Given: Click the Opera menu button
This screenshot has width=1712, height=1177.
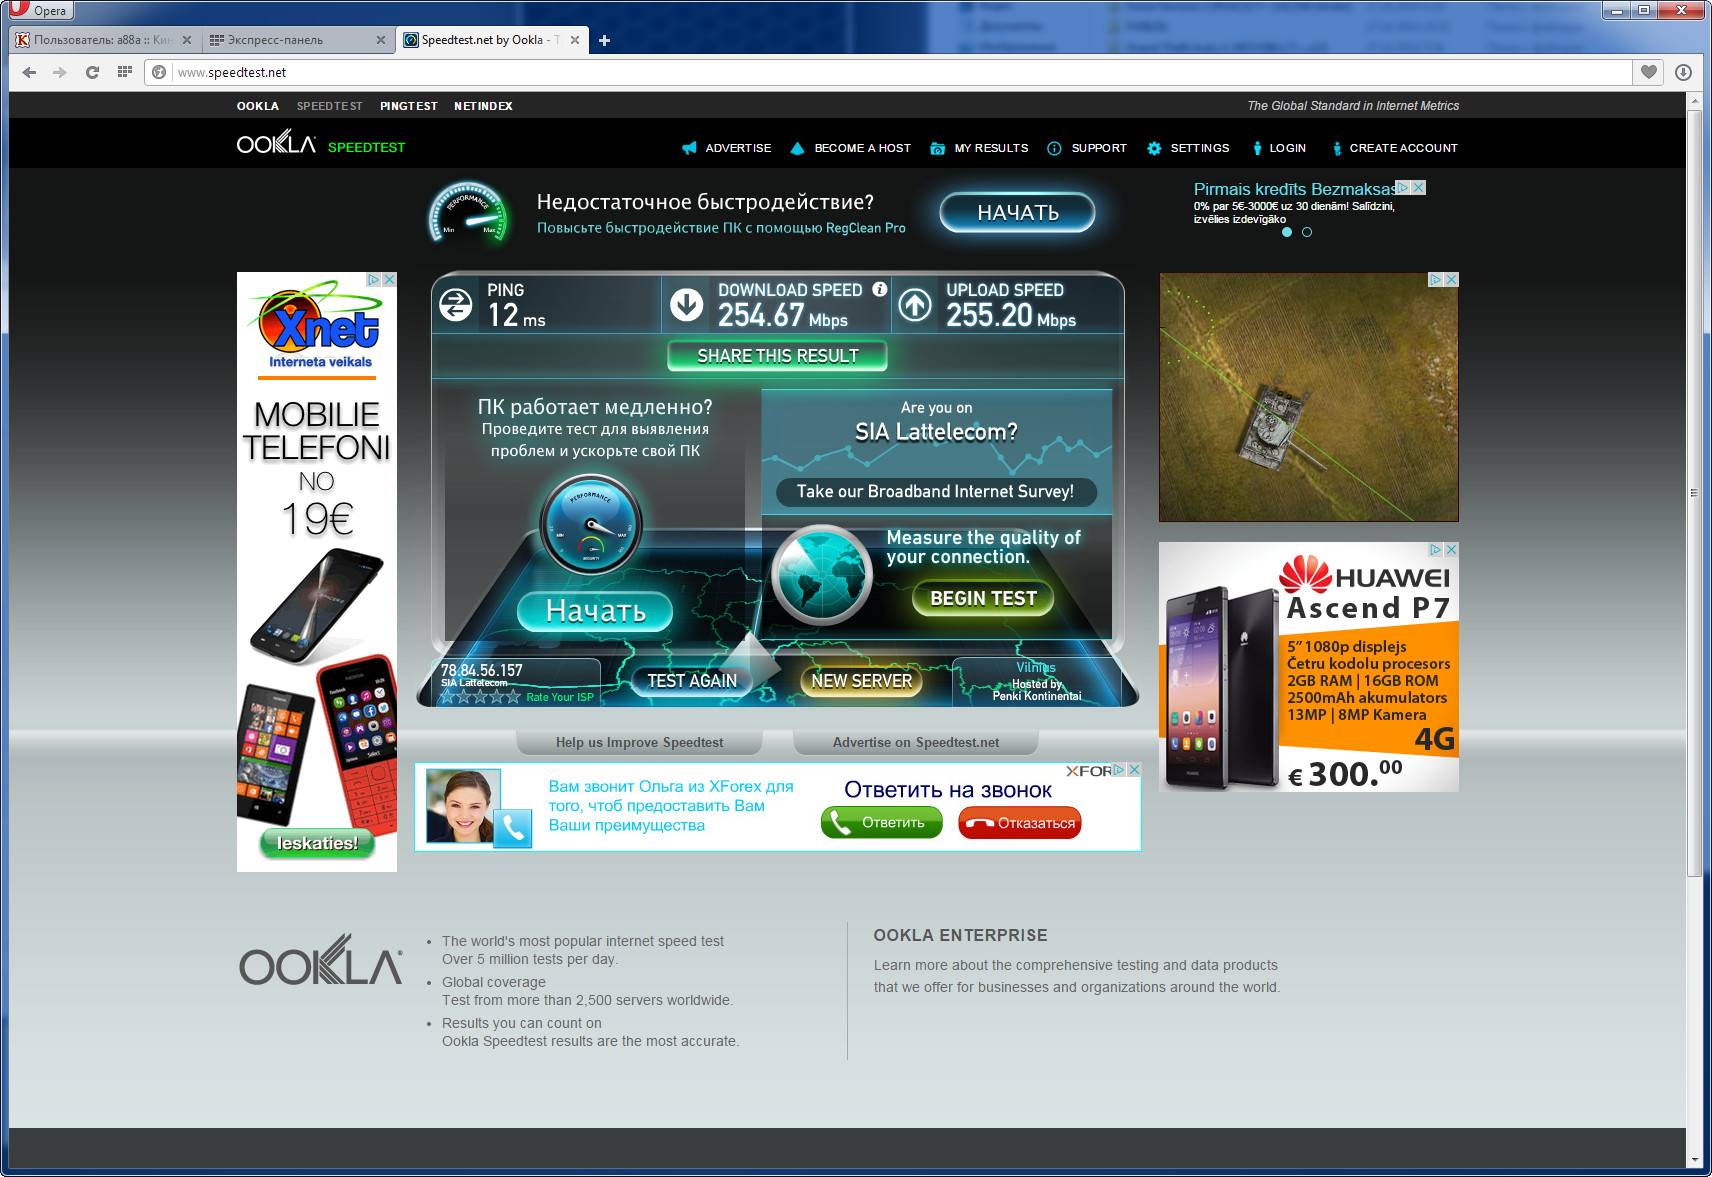Looking at the screenshot, I should [x=40, y=10].
